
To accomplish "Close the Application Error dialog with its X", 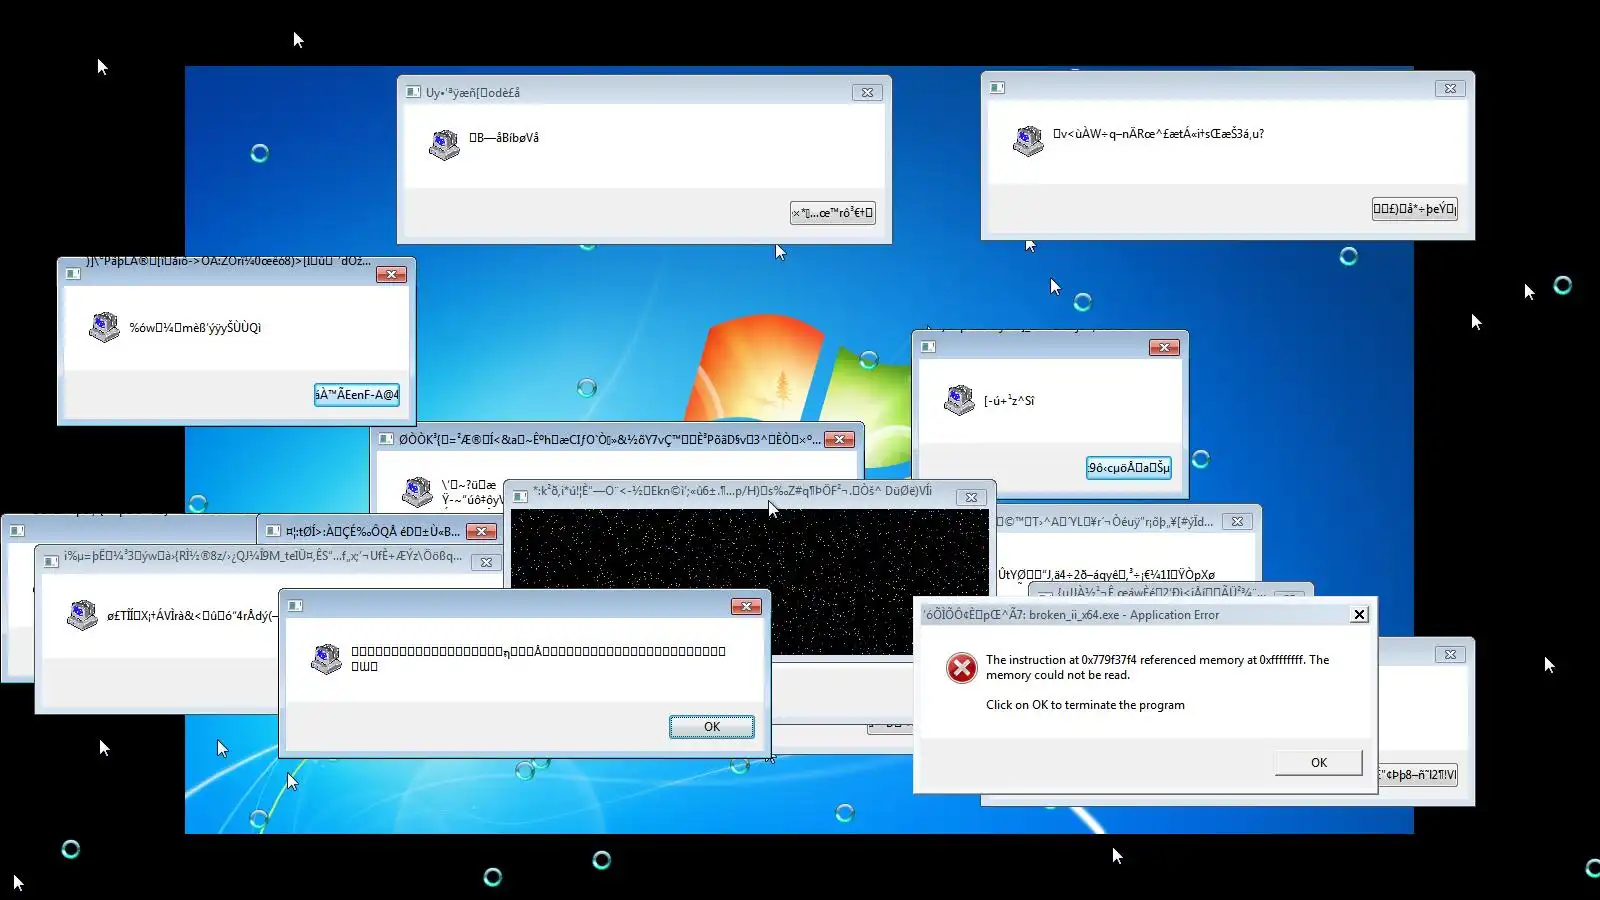I will coord(1359,615).
